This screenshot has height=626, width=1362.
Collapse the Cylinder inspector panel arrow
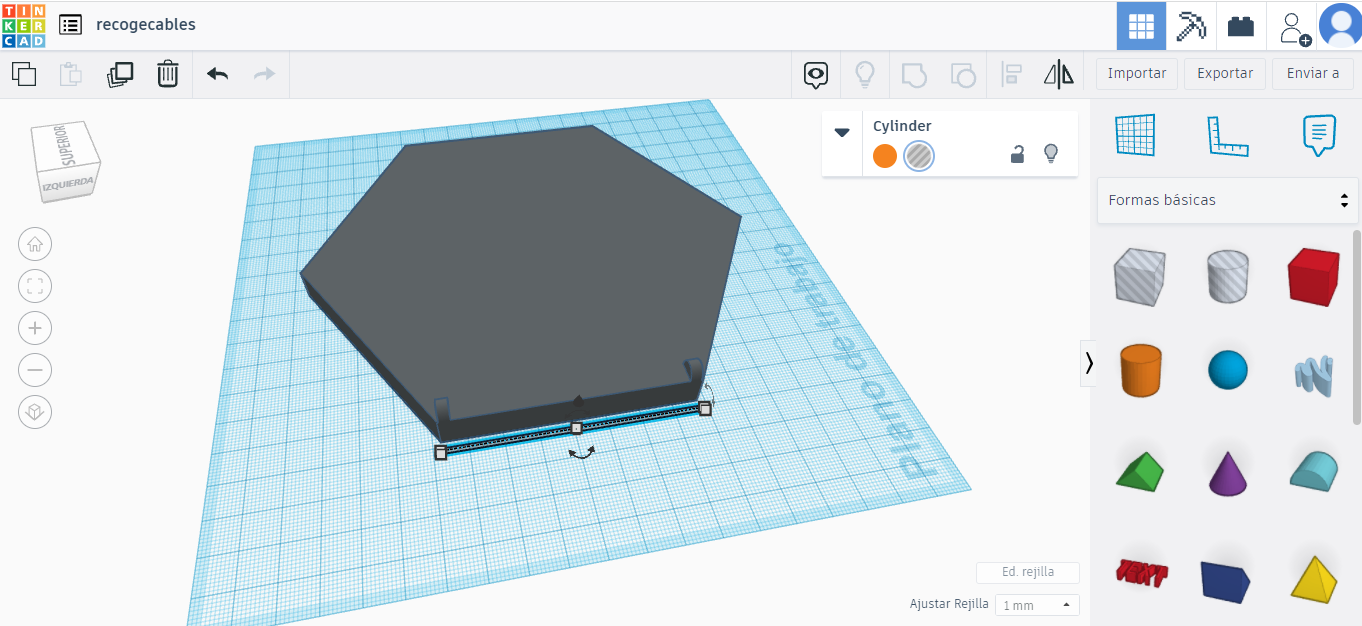(842, 132)
